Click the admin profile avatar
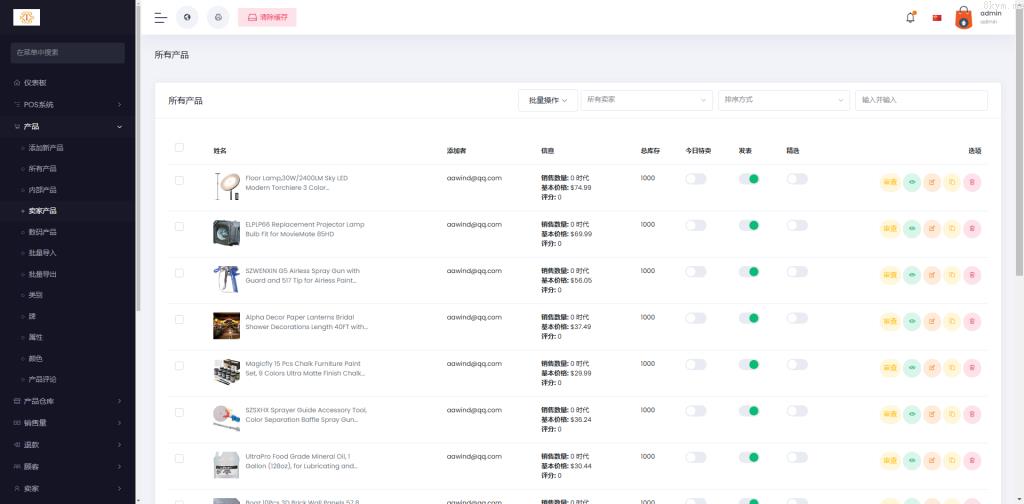The height and width of the screenshot is (504, 1024). [963, 17]
